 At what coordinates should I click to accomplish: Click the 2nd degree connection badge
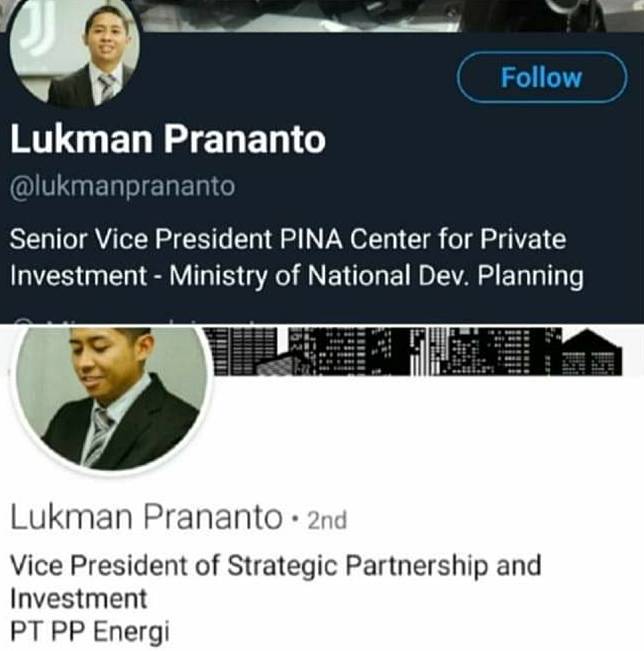coord(326,520)
